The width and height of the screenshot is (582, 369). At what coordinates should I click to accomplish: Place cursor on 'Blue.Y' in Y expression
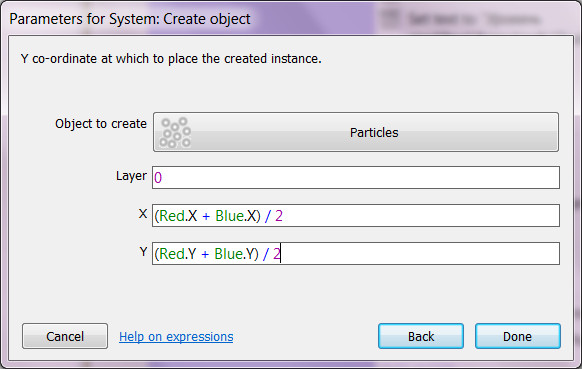(235, 254)
